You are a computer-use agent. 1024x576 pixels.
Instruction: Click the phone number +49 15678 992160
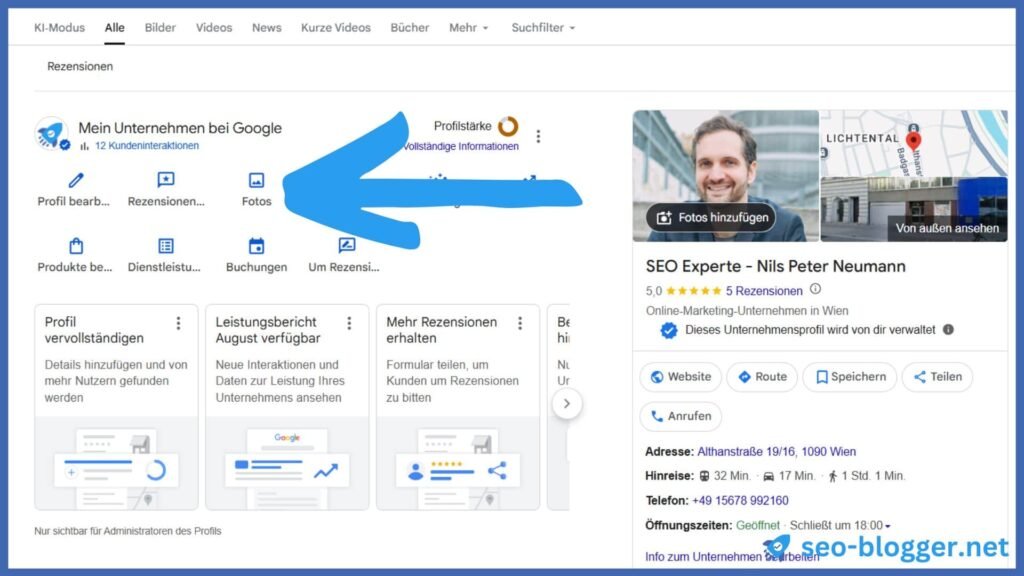click(740, 500)
